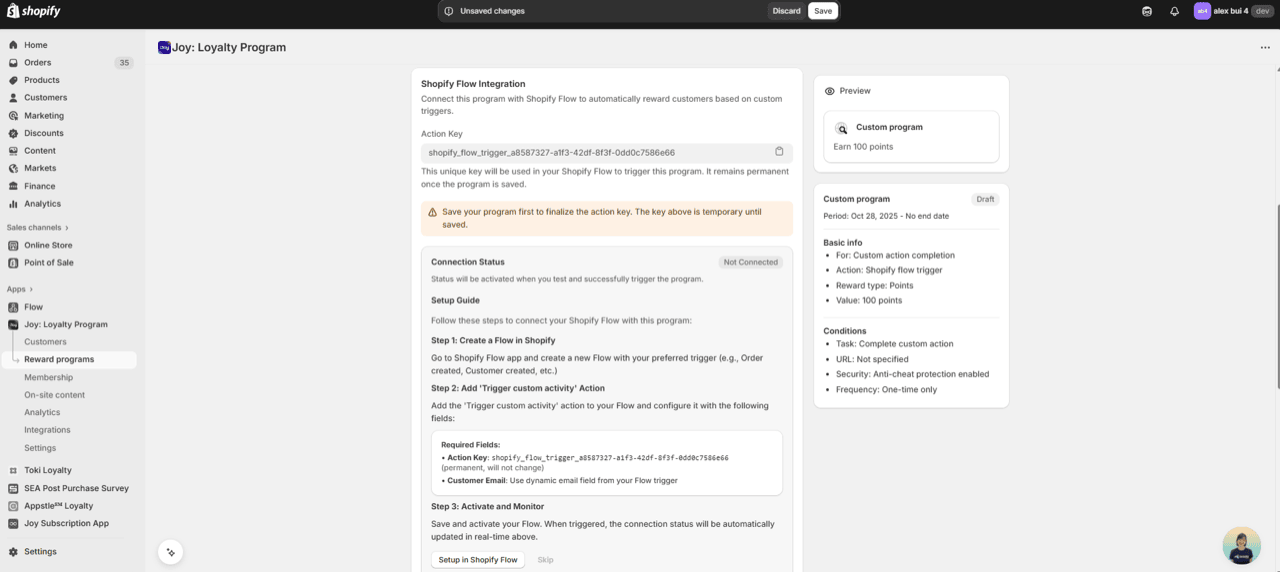The height and width of the screenshot is (572, 1280).
Task: Click the bottom Settings gear icon
Action: click(14, 552)
